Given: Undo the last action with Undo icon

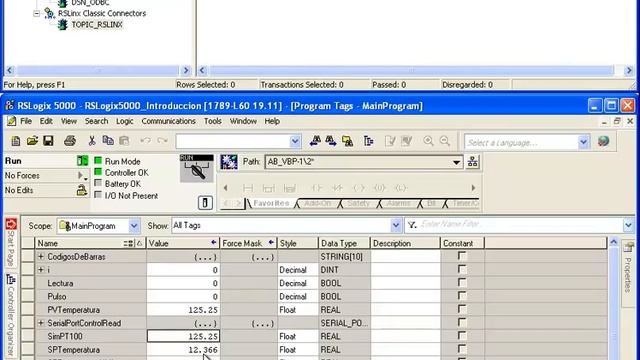Looking at the screenshot, I should tap(145, 141).
